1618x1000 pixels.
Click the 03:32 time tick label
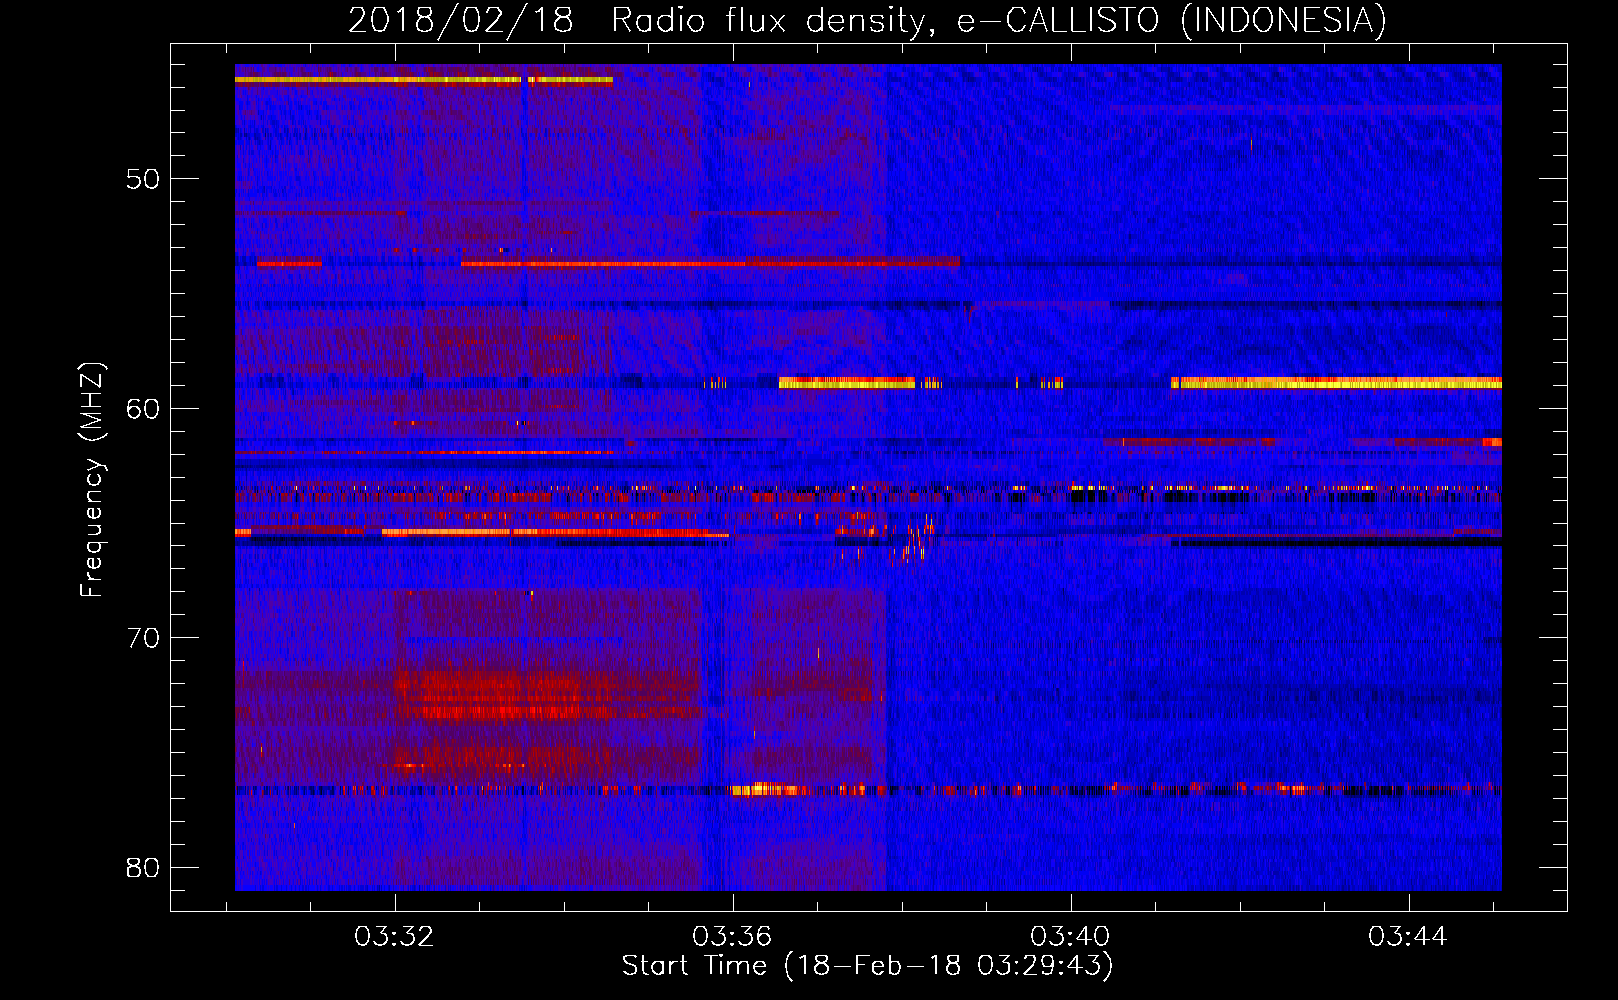click(x=394, y=937)
